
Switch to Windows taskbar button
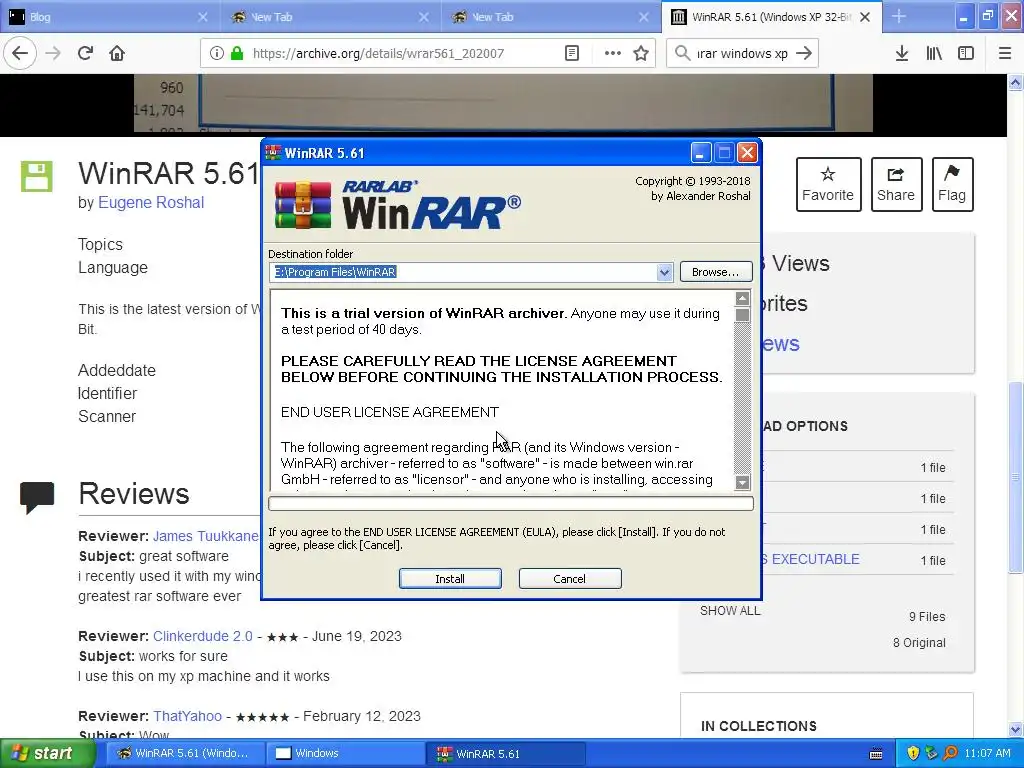click(x=344, y=754)
